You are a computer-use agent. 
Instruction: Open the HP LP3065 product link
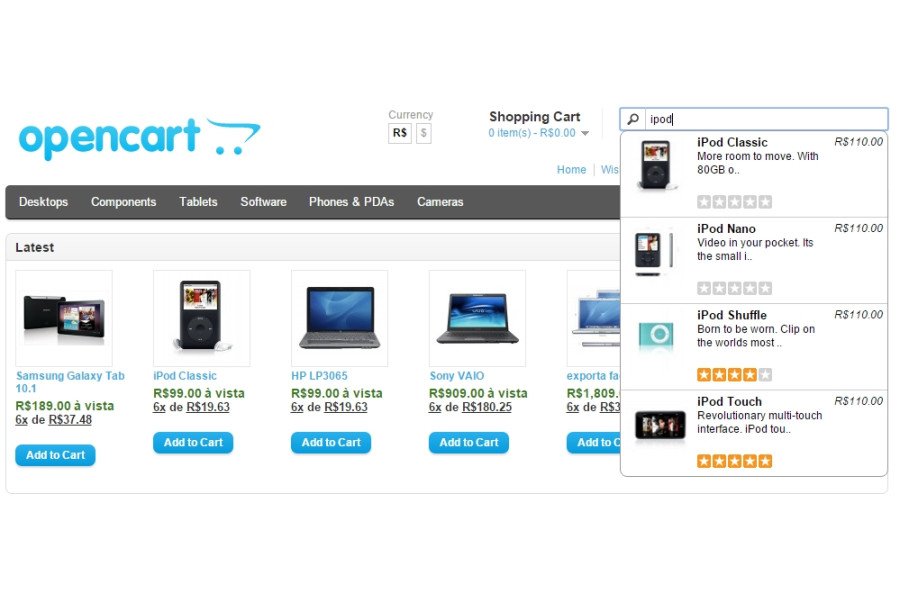319,376
